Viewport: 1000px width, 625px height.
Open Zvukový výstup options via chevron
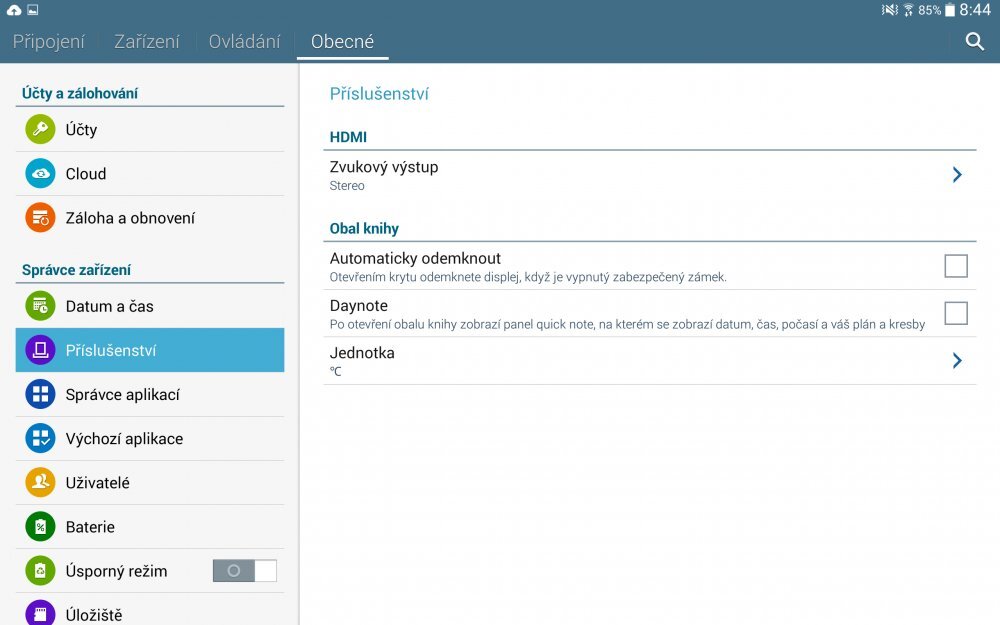coord(957,175)
